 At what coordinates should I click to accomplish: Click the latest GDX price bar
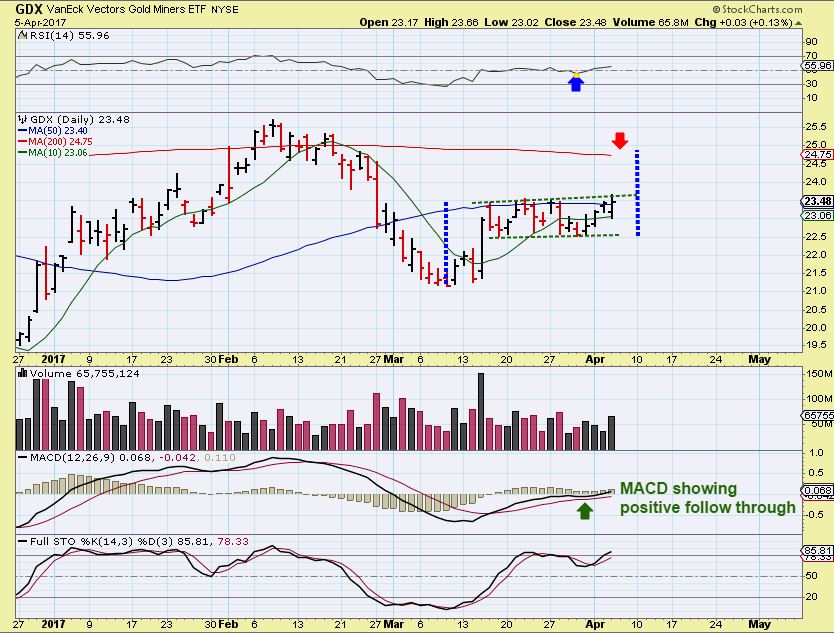coord(613,206)
